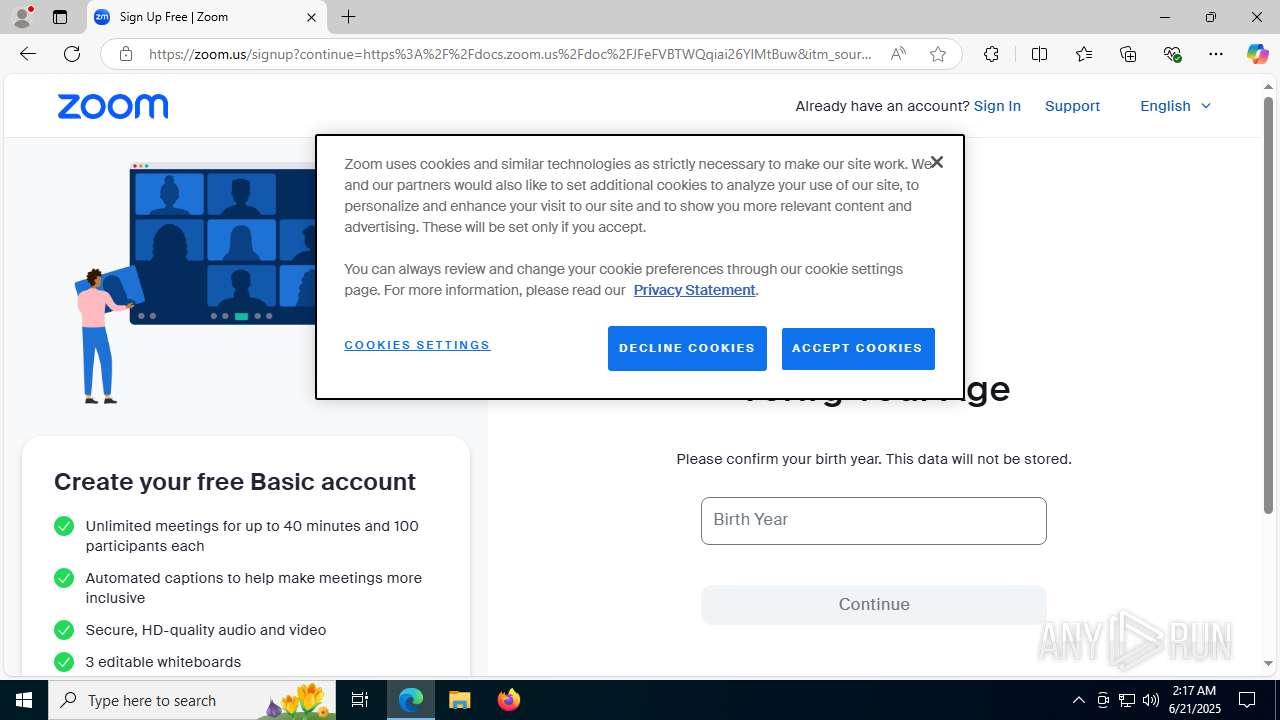Click "Create your free Basic account" heading
This screenshot has height=720, width=1280.
[235, 482]
